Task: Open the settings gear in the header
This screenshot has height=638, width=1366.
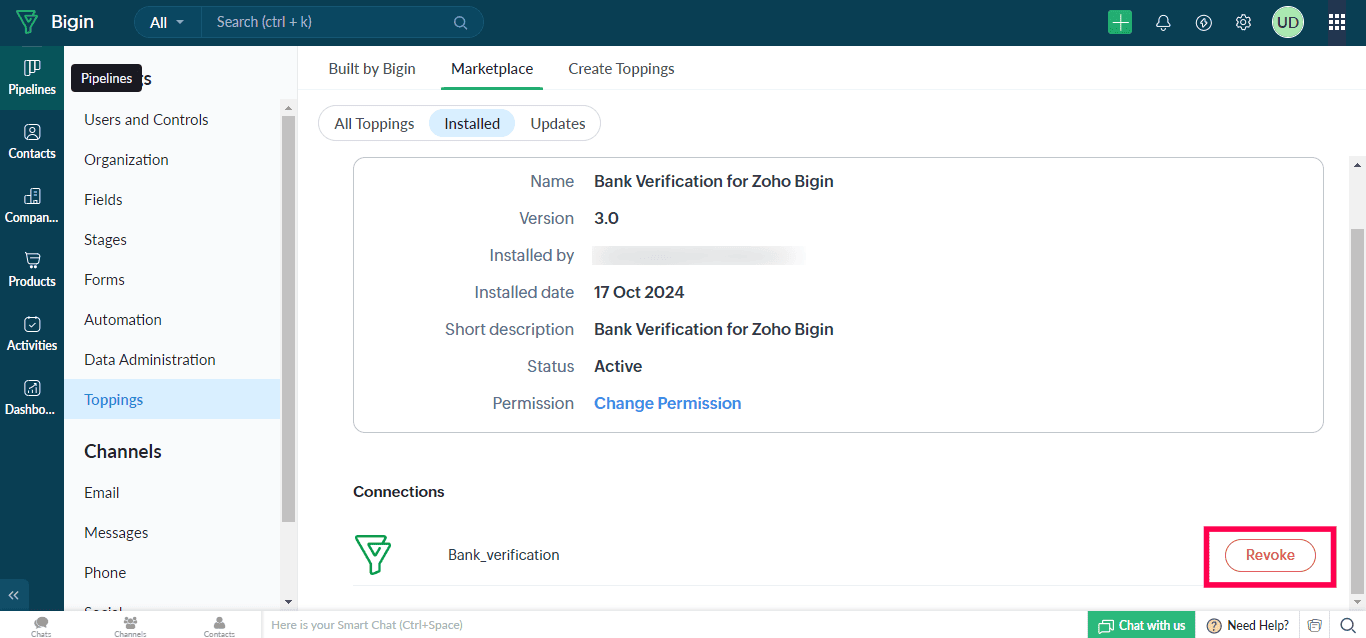Action: [1243, 22]
